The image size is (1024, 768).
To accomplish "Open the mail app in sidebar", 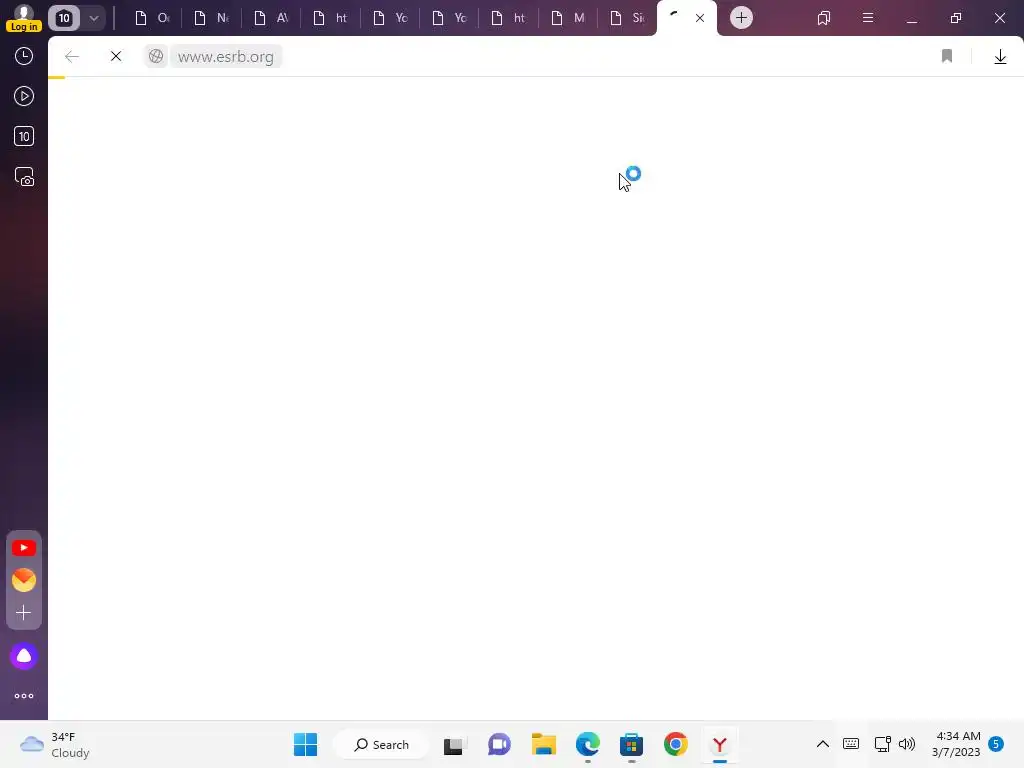I will click(24, 580).
